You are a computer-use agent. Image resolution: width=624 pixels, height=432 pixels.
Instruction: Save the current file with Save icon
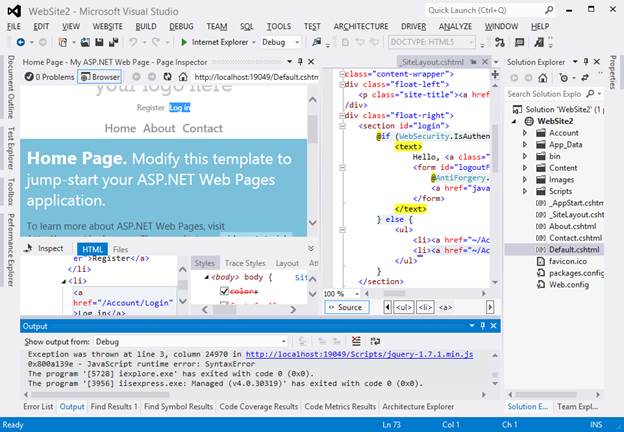(x=99, y=42)
